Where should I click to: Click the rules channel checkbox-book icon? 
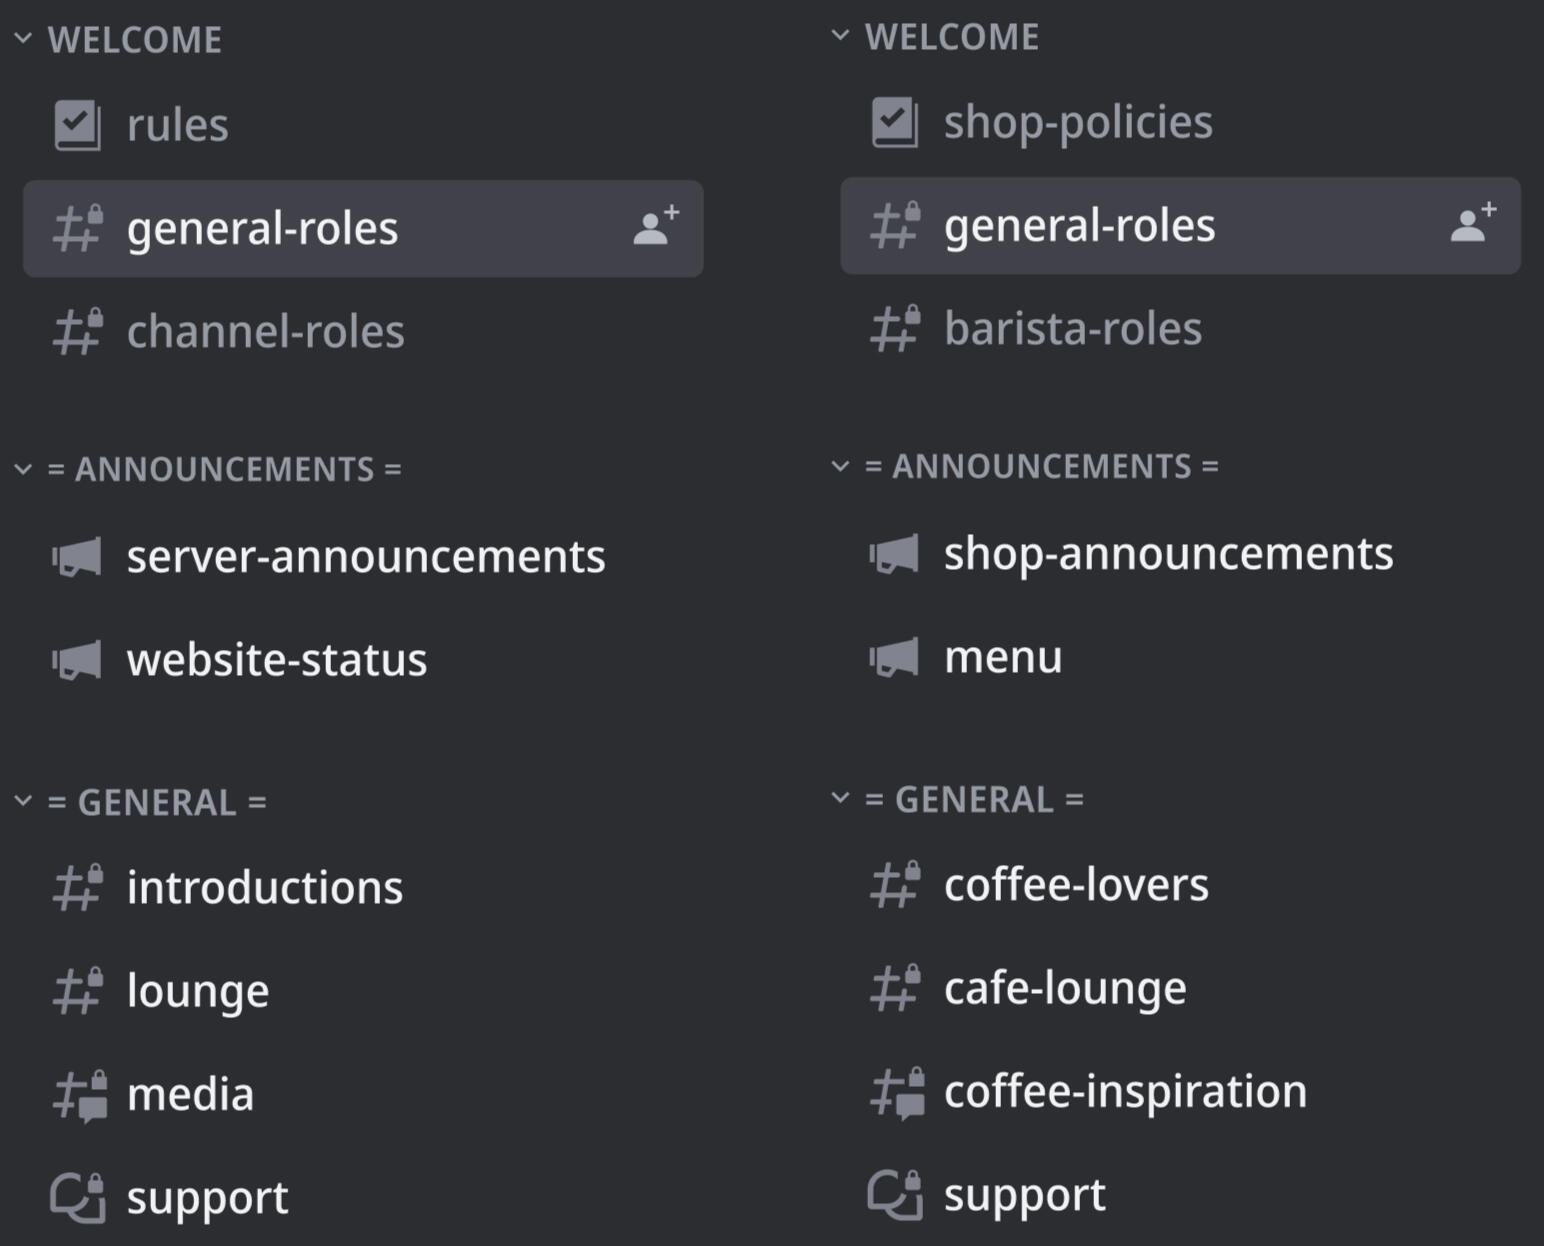point(77,125)
